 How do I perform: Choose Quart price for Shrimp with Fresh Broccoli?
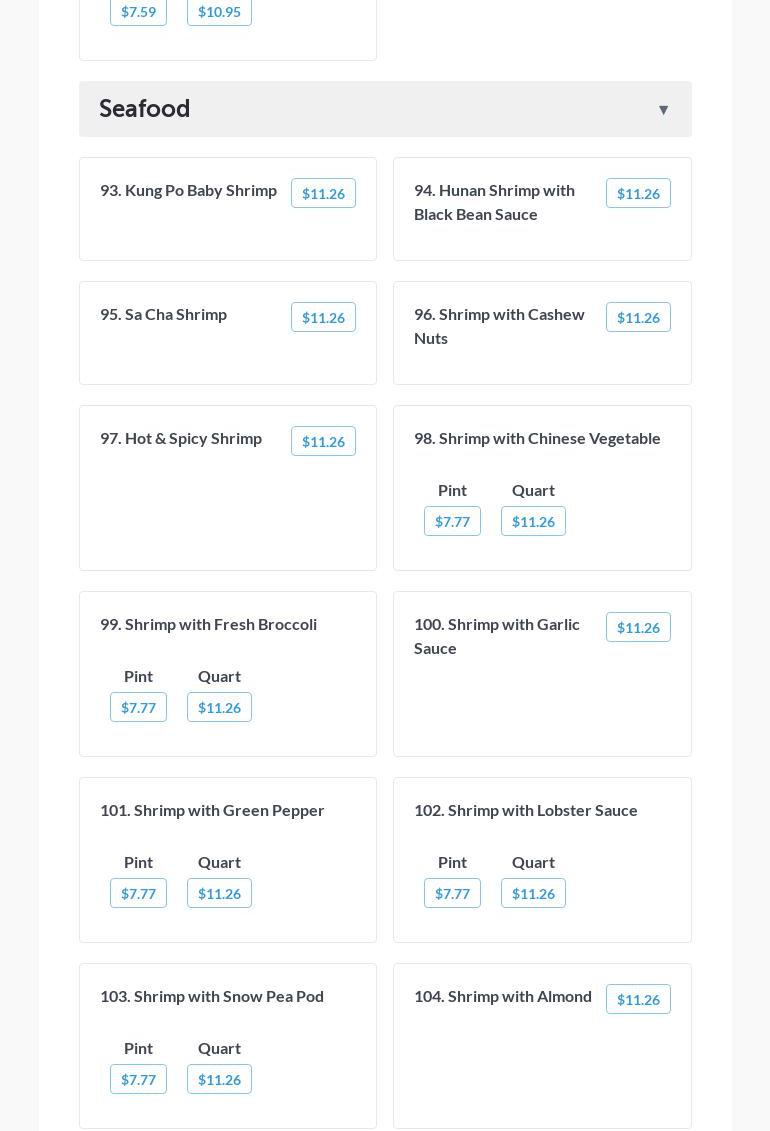[x=219, y=708]
